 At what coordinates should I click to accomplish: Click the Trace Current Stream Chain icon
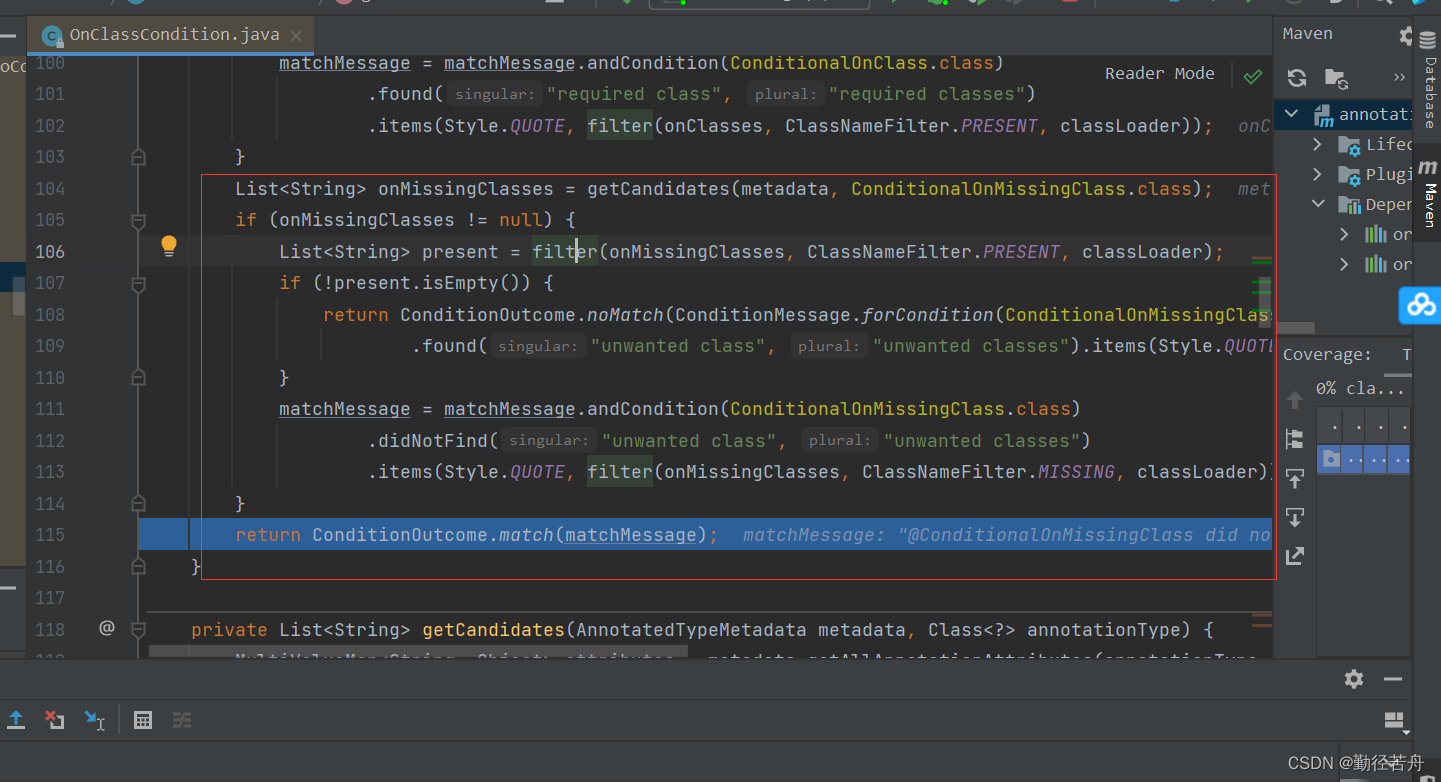click(x=181, y=720)
